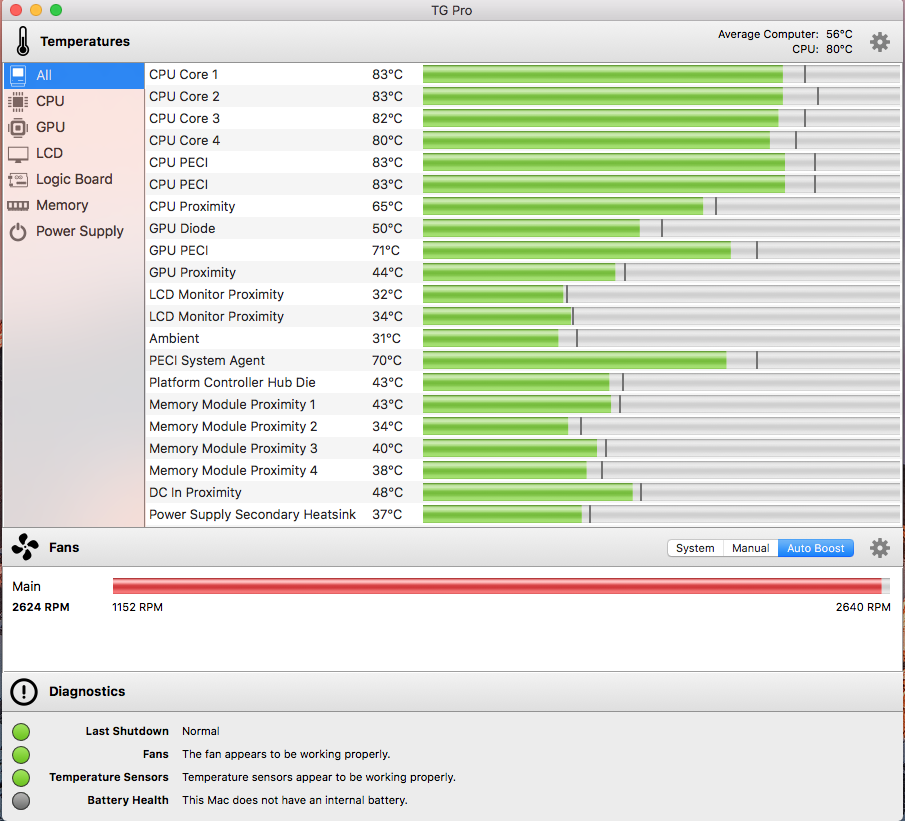Viewport: 905px width, 821px height.
Task: Click the 2640 RPM maximum label
Action: (863, 607)
